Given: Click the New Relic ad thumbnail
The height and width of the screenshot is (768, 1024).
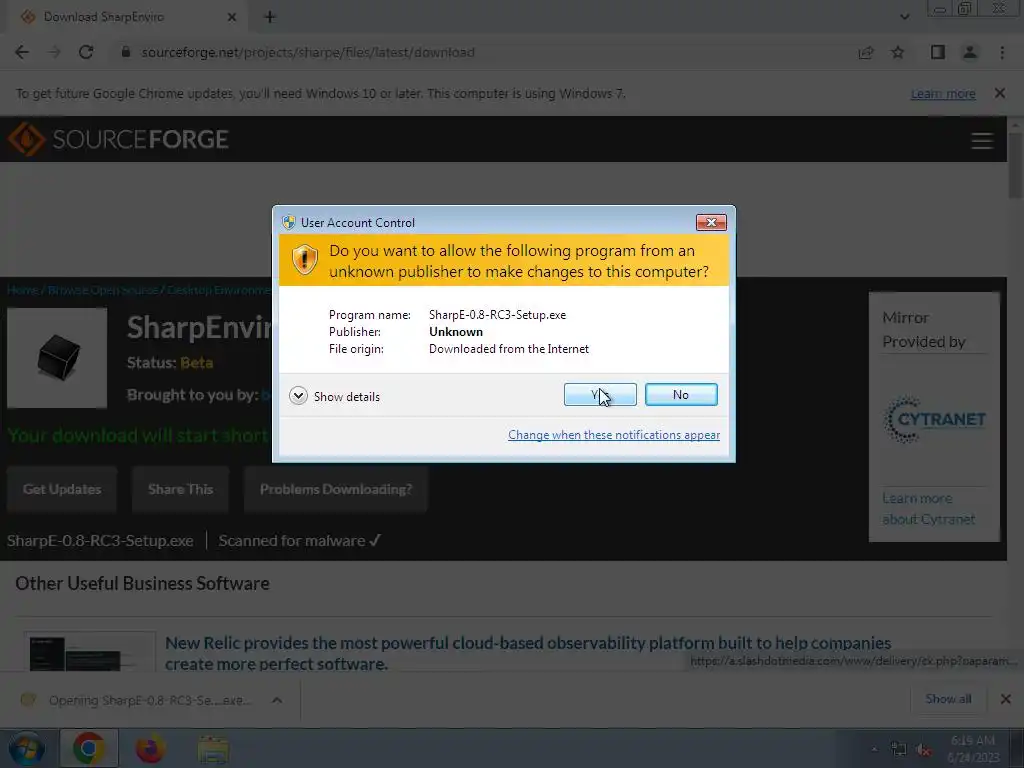Looking at the screenshot, I should click(x=89, y=652).
